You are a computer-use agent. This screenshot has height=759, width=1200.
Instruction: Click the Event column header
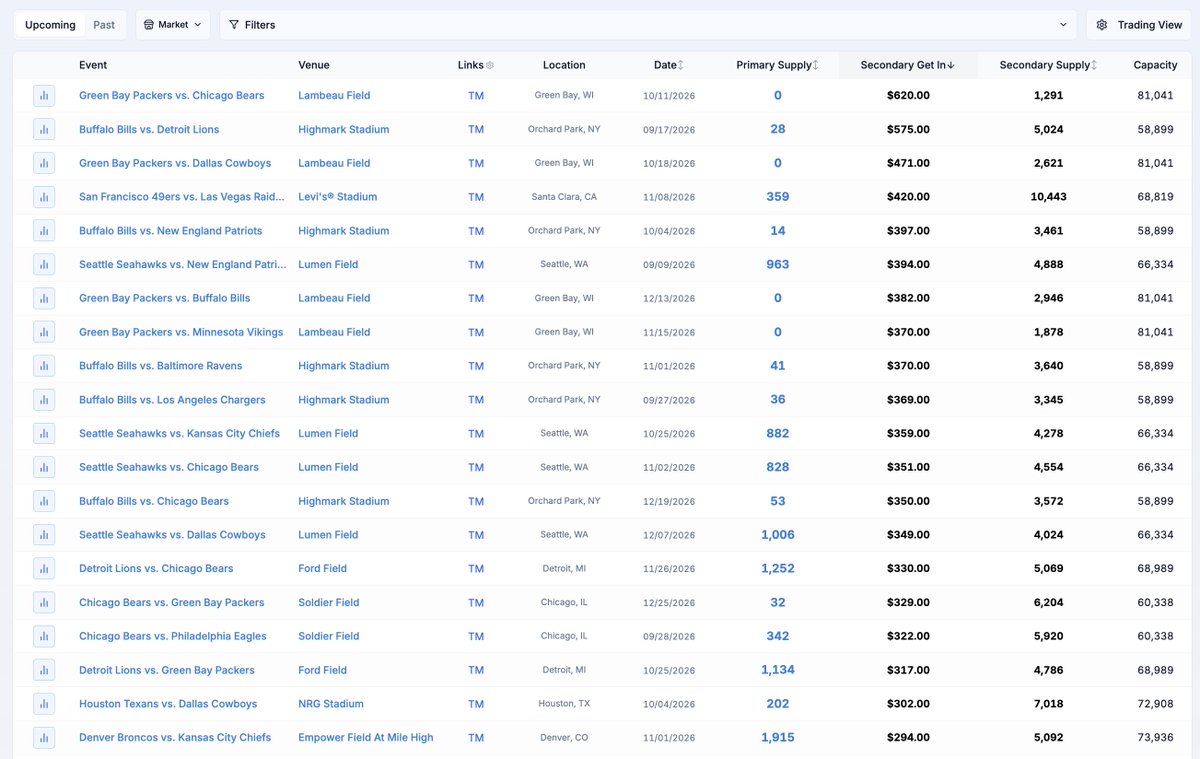coord(93,65)
